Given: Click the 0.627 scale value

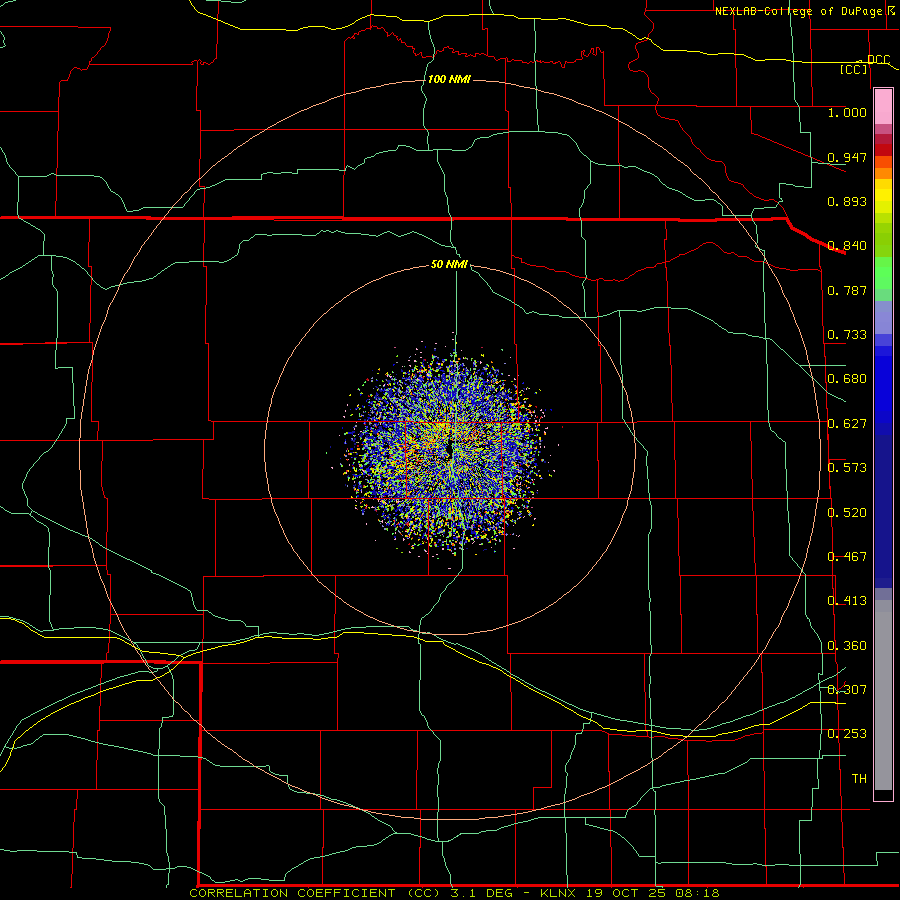Looking at the screenshot, I should tap(847, 424).
